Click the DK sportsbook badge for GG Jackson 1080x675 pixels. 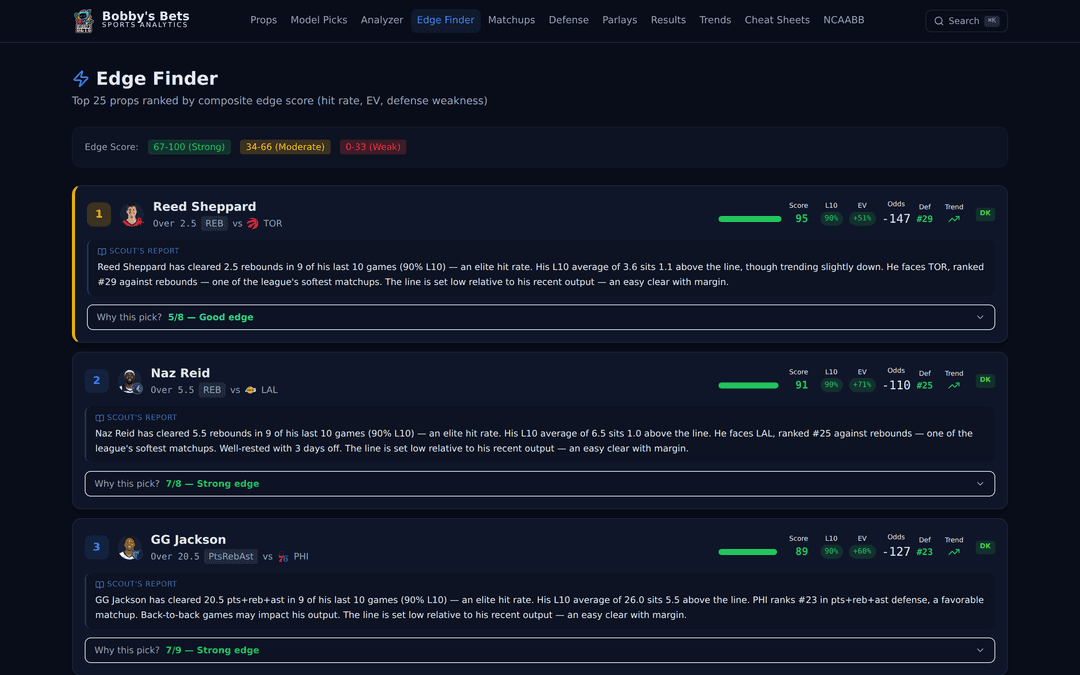point(985,546)
